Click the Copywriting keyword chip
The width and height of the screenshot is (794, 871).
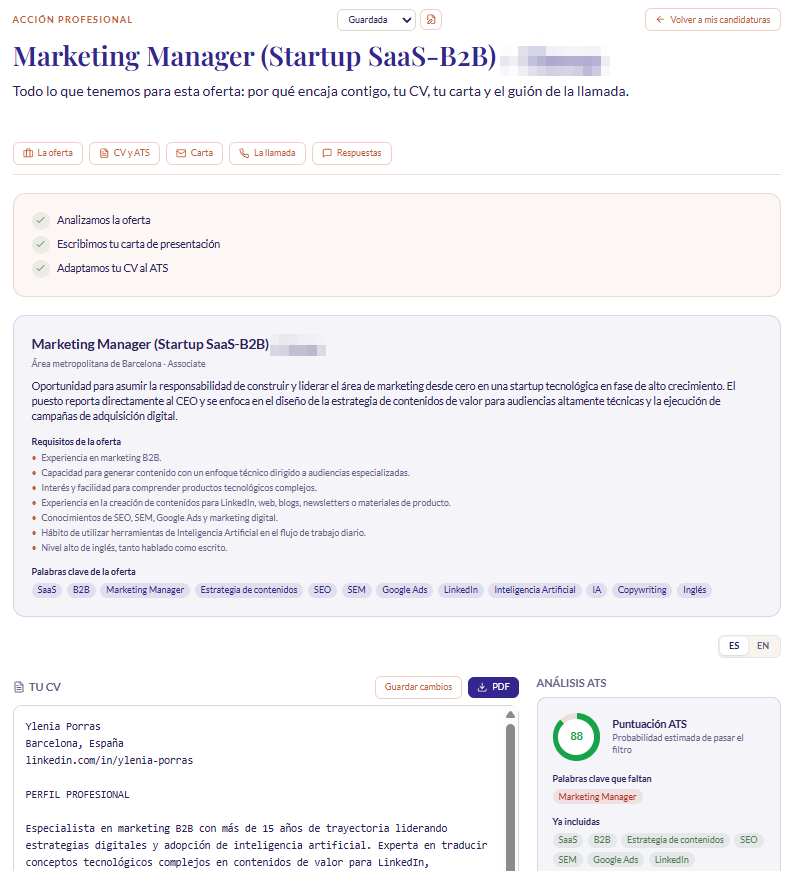(642, 590)
